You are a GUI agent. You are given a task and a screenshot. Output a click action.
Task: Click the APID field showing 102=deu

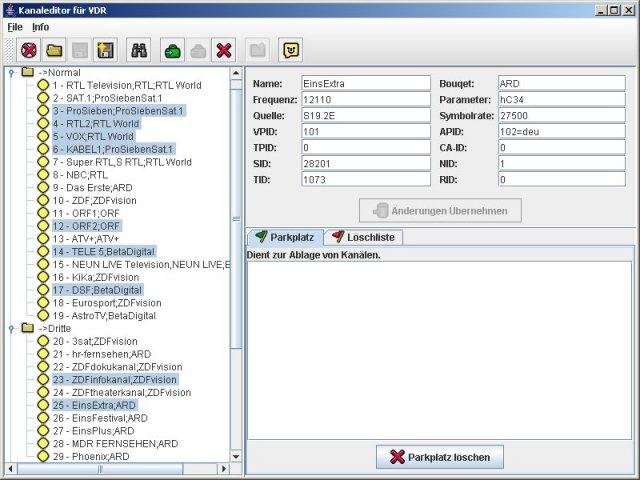[x=562, y=131]
